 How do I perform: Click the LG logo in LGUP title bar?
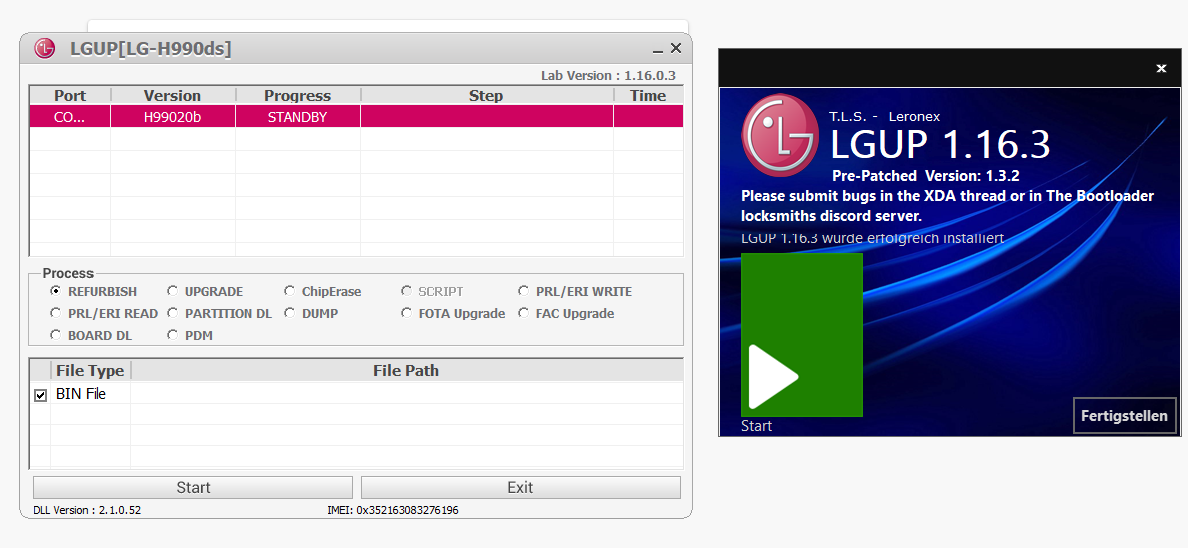point(45,49)
